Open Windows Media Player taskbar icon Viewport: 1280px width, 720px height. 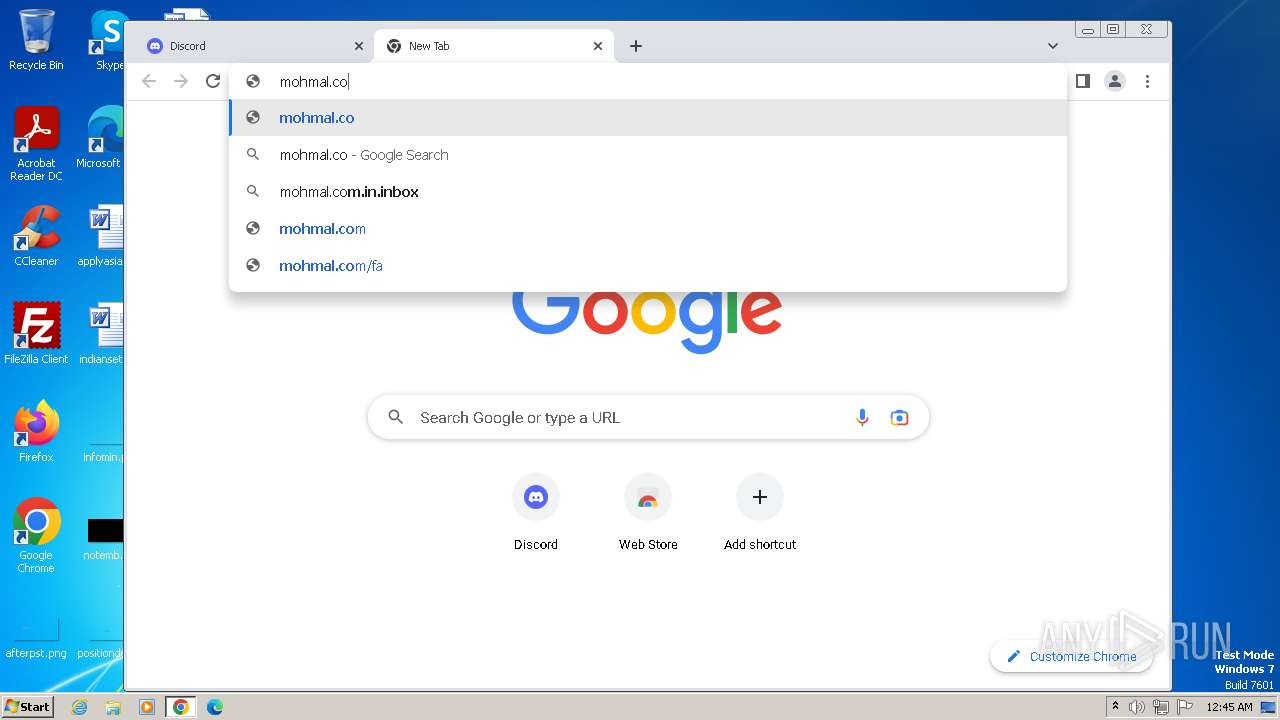[x=147, y=707]
